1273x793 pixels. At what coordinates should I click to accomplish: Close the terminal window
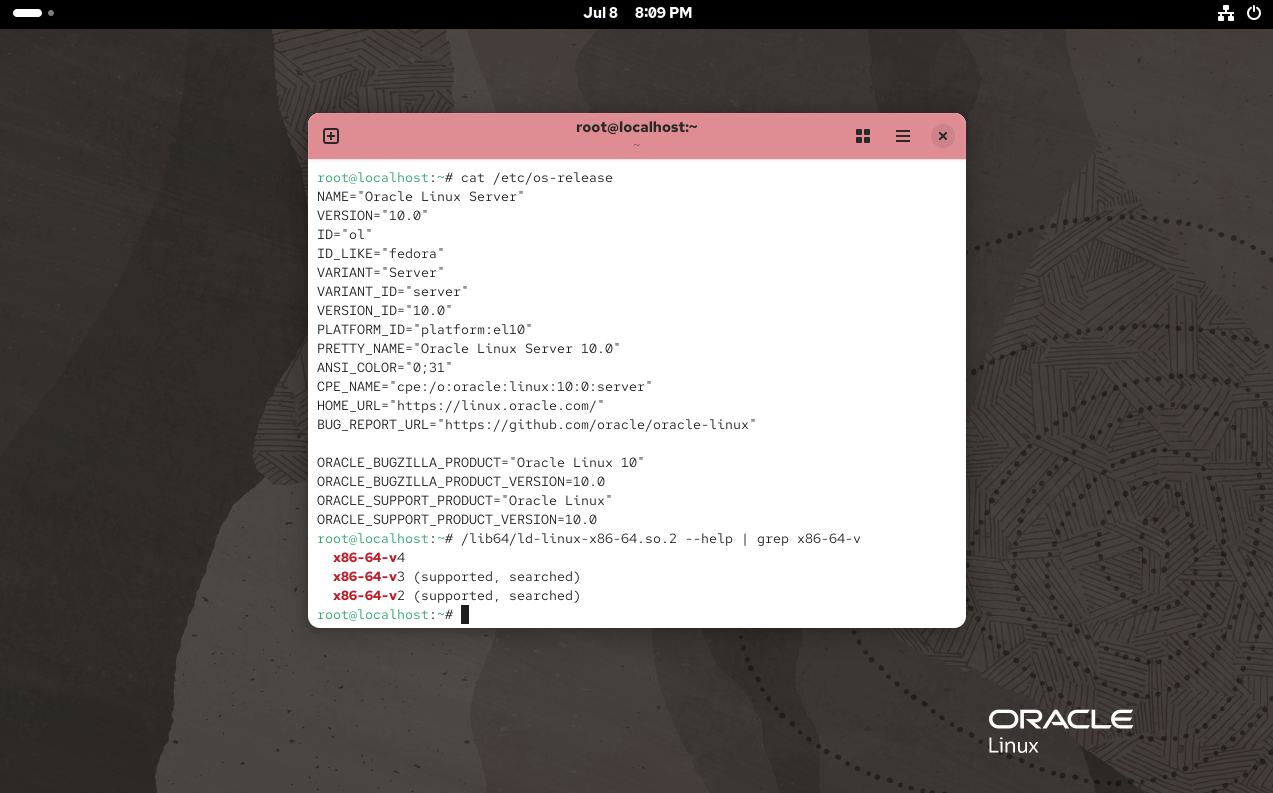(x=942, y=136)
